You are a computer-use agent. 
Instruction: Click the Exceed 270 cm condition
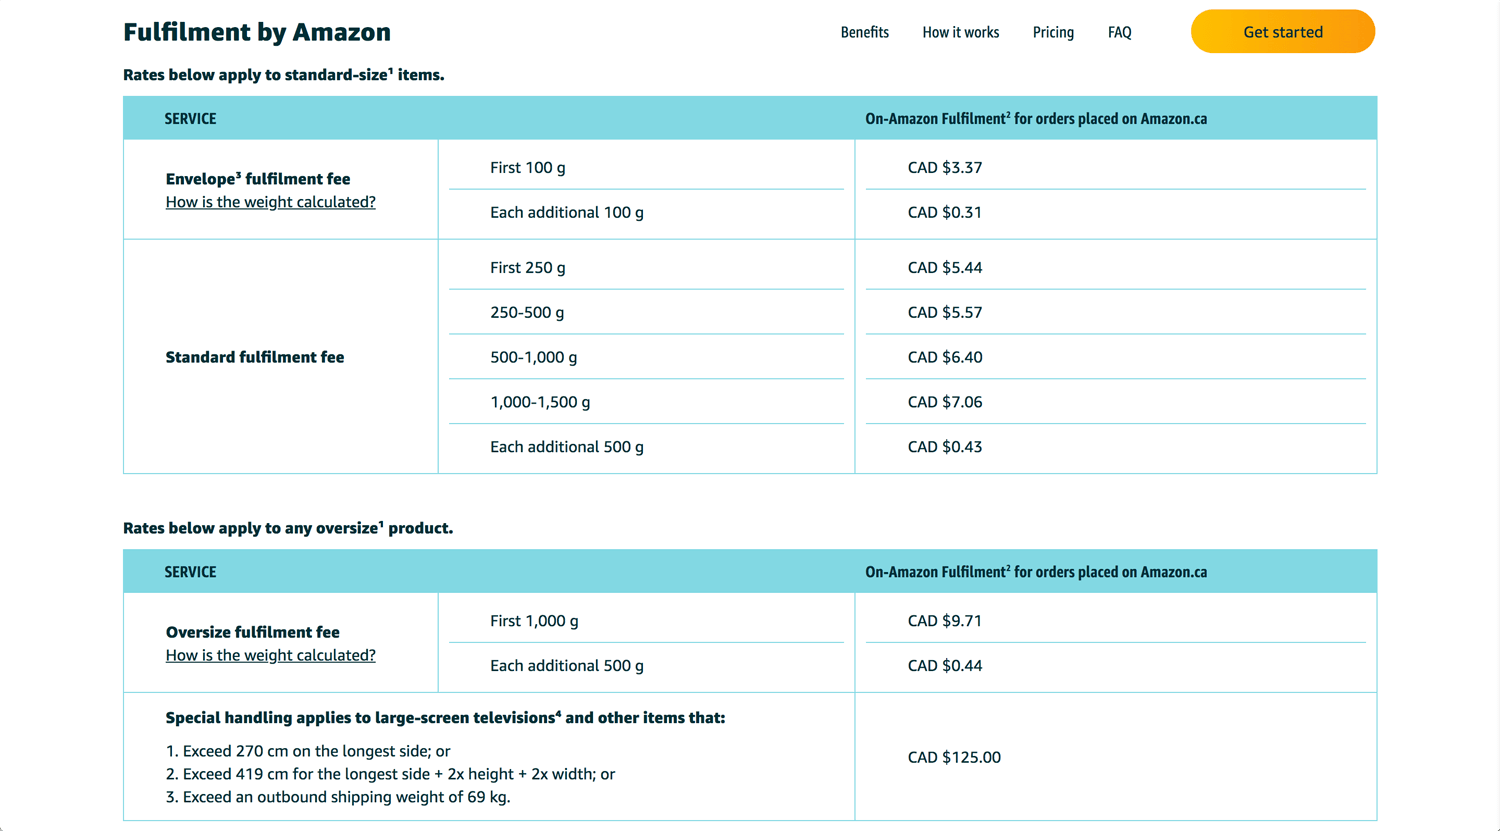308,751
